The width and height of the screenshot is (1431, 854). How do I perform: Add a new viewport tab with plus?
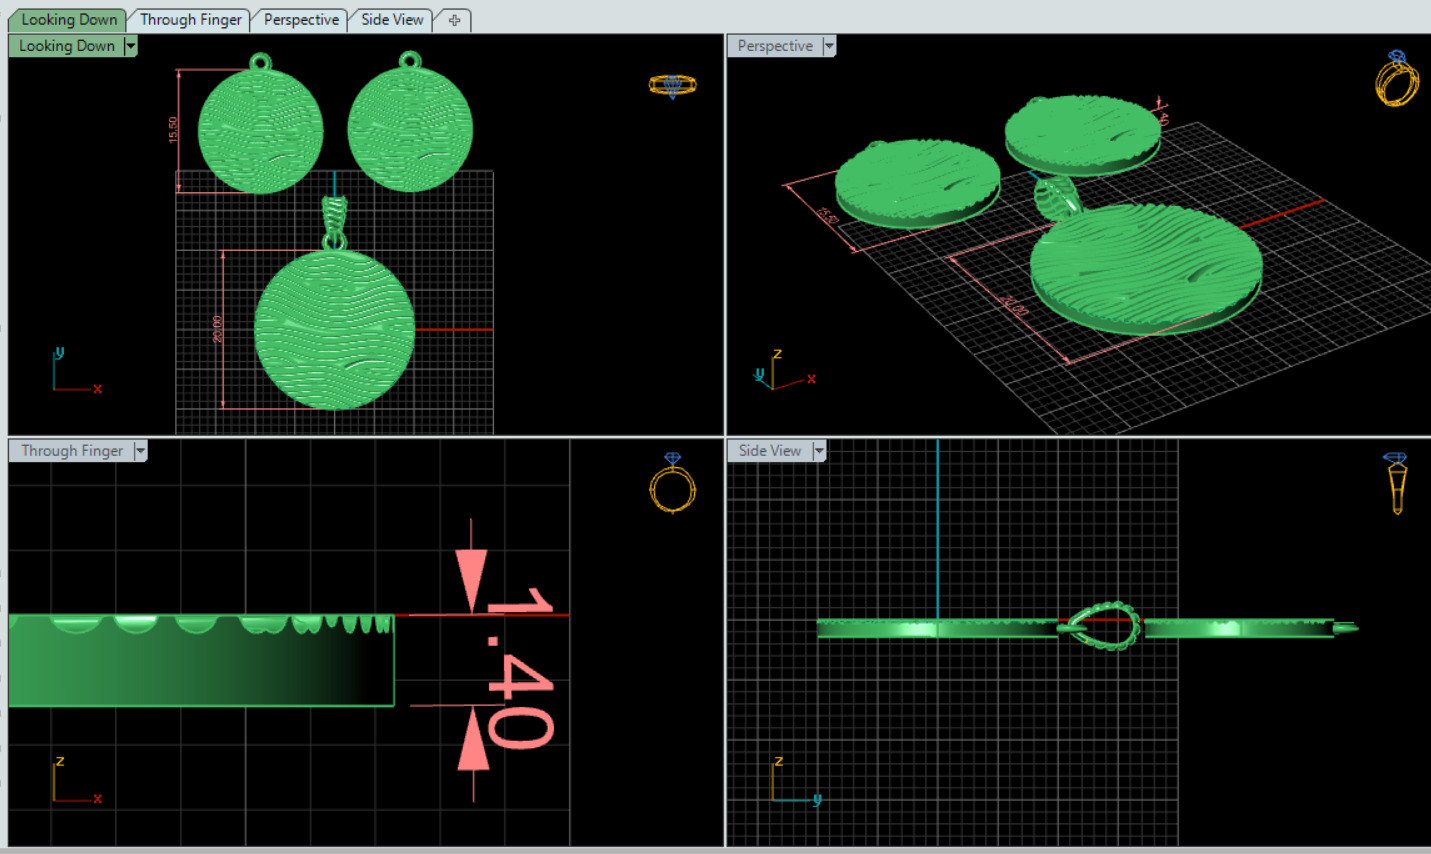[x=454, y=20]
